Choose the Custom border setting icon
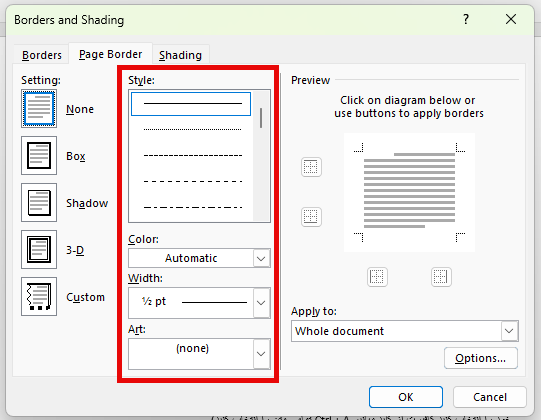Viewport: 541px width, 420px height. tap(39, 296)
